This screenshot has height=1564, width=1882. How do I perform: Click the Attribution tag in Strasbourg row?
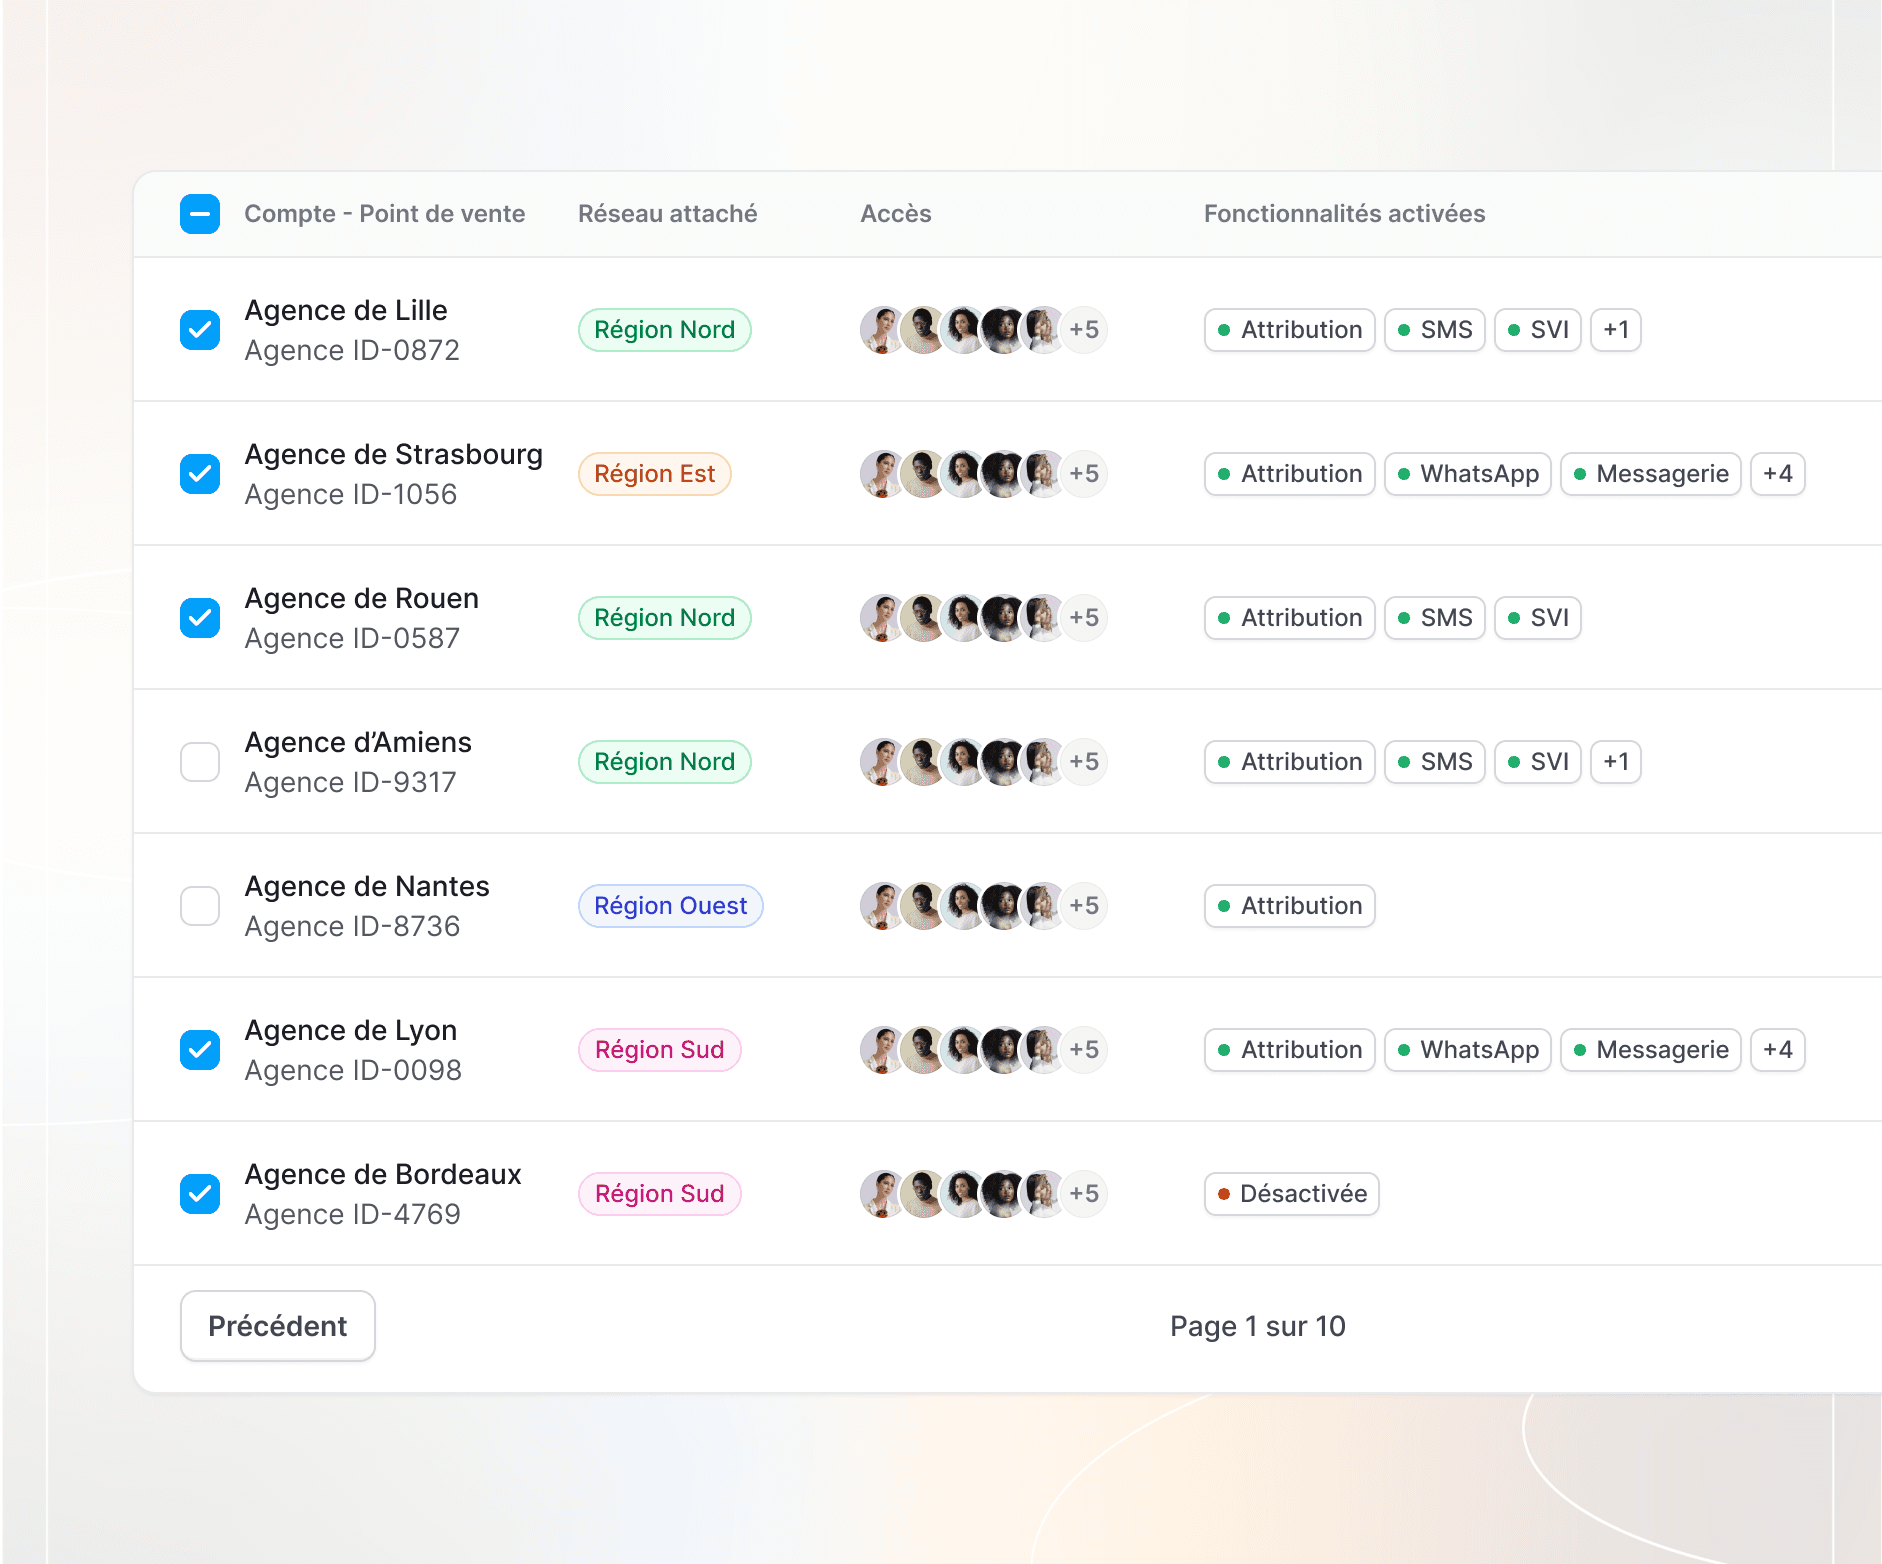pyautogui.click(x=1290, y=474)
